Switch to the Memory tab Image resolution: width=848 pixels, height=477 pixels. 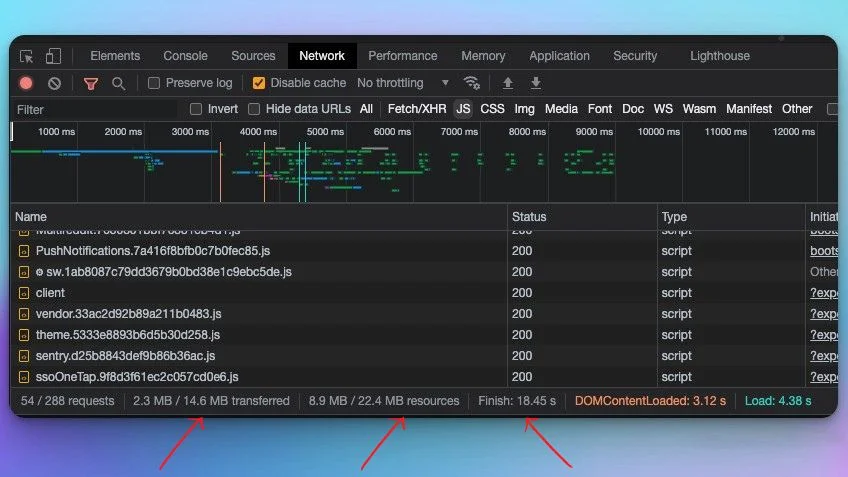point(483,56)
